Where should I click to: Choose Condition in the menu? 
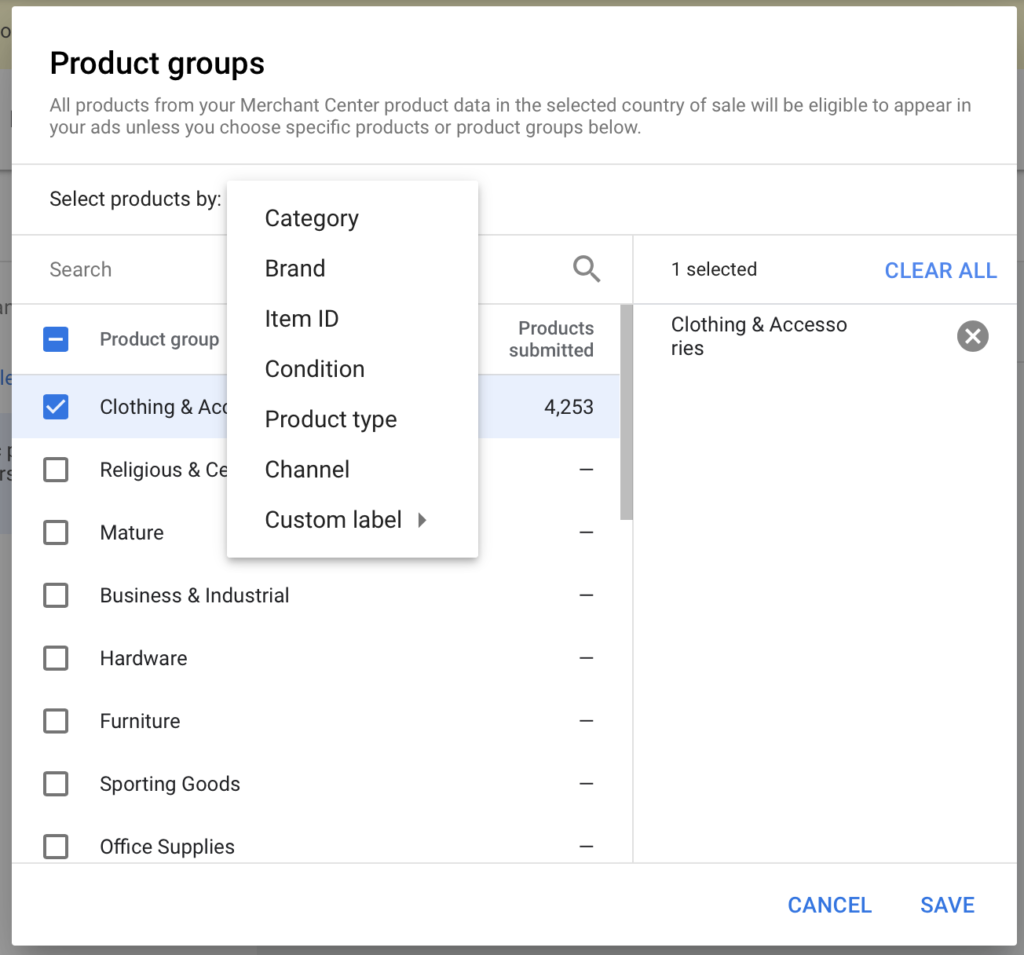tap(353, 369)
